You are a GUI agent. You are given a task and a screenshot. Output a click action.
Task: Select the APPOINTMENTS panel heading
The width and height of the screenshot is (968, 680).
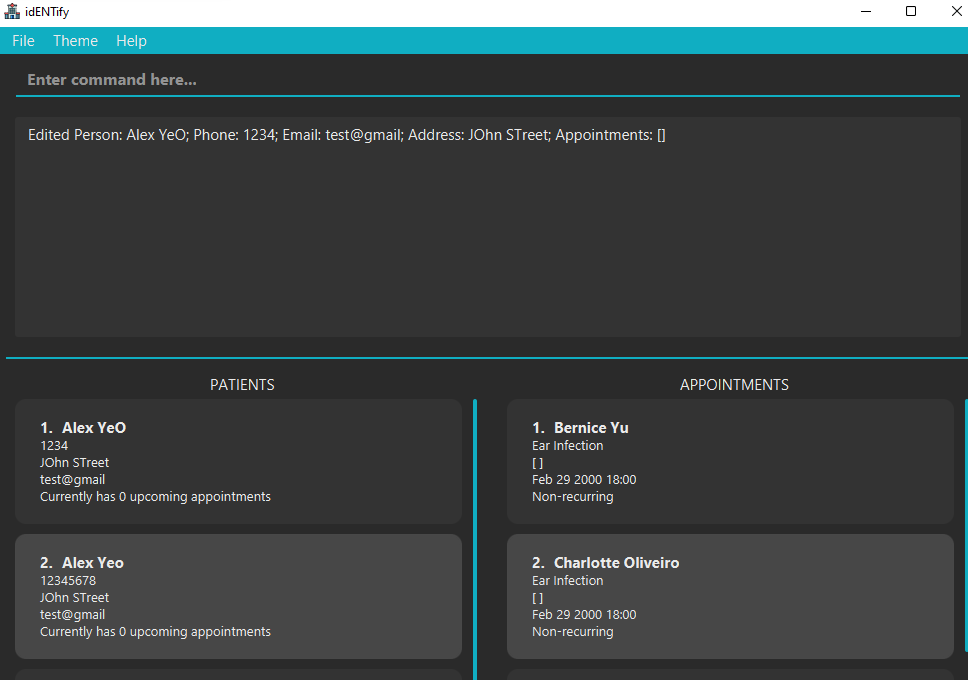pos(734,385)
